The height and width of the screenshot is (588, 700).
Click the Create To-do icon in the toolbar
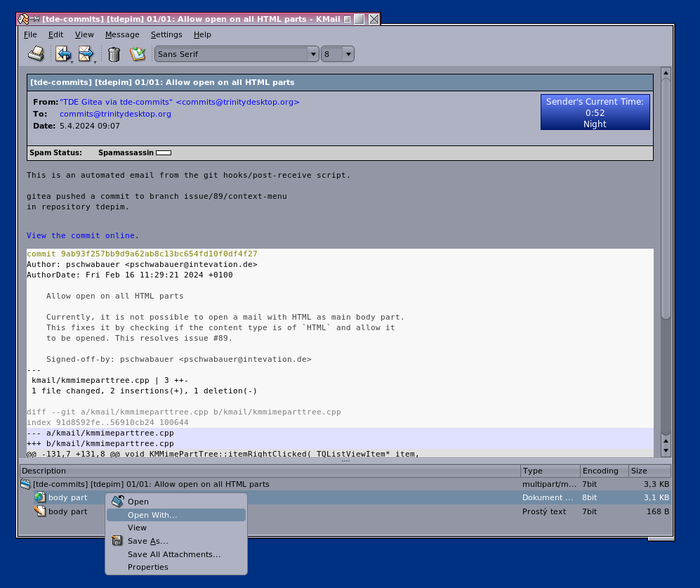pos(138,54)
